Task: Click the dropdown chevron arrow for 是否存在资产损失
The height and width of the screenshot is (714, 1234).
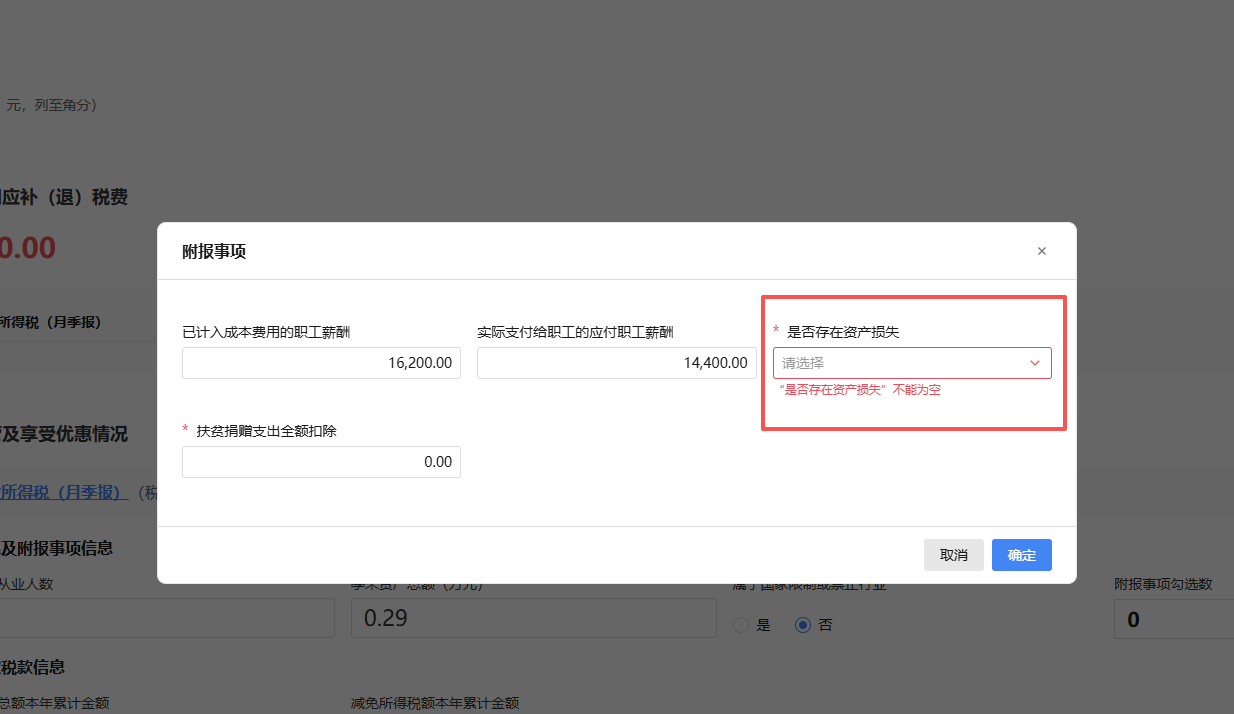Action: tap(1035, 363)
